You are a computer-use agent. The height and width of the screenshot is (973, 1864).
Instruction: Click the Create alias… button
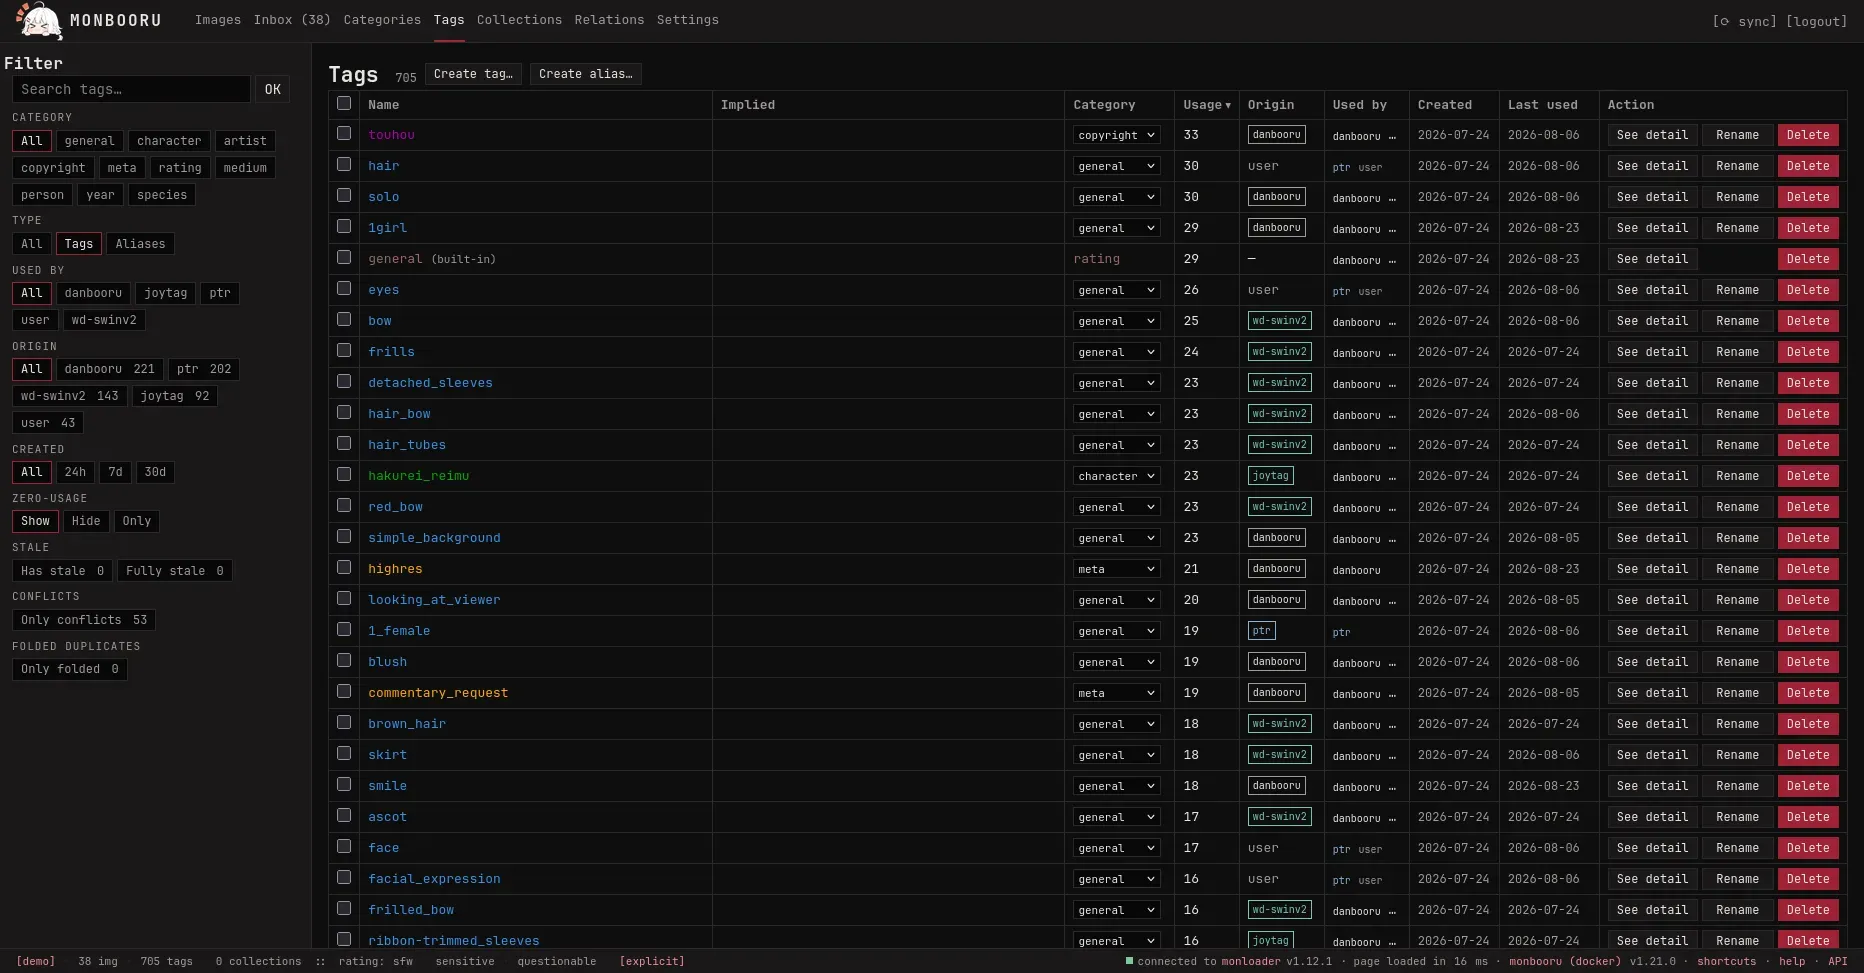point(586,74)
